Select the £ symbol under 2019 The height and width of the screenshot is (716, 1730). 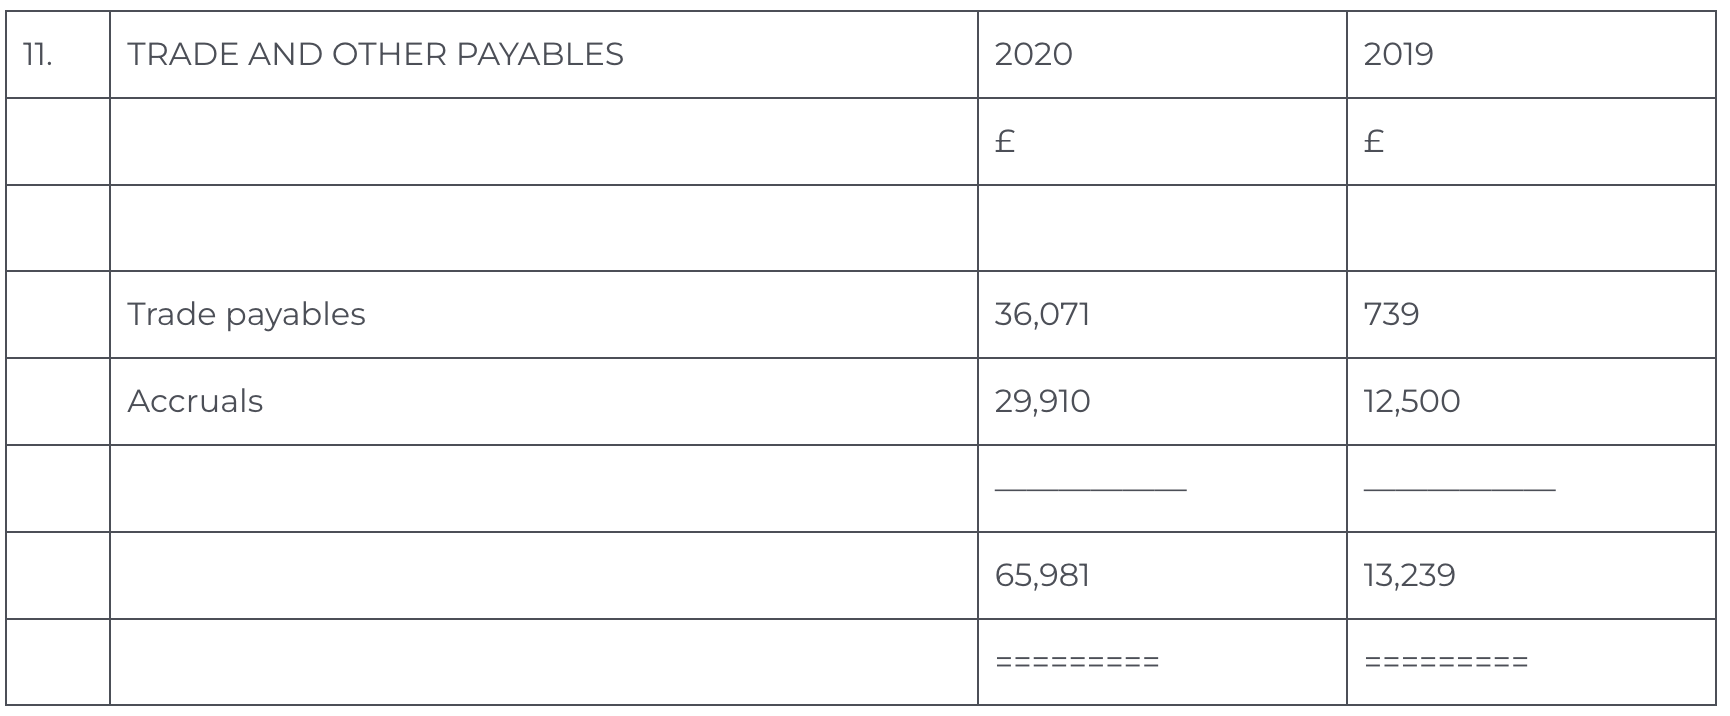coord(1374,142)
